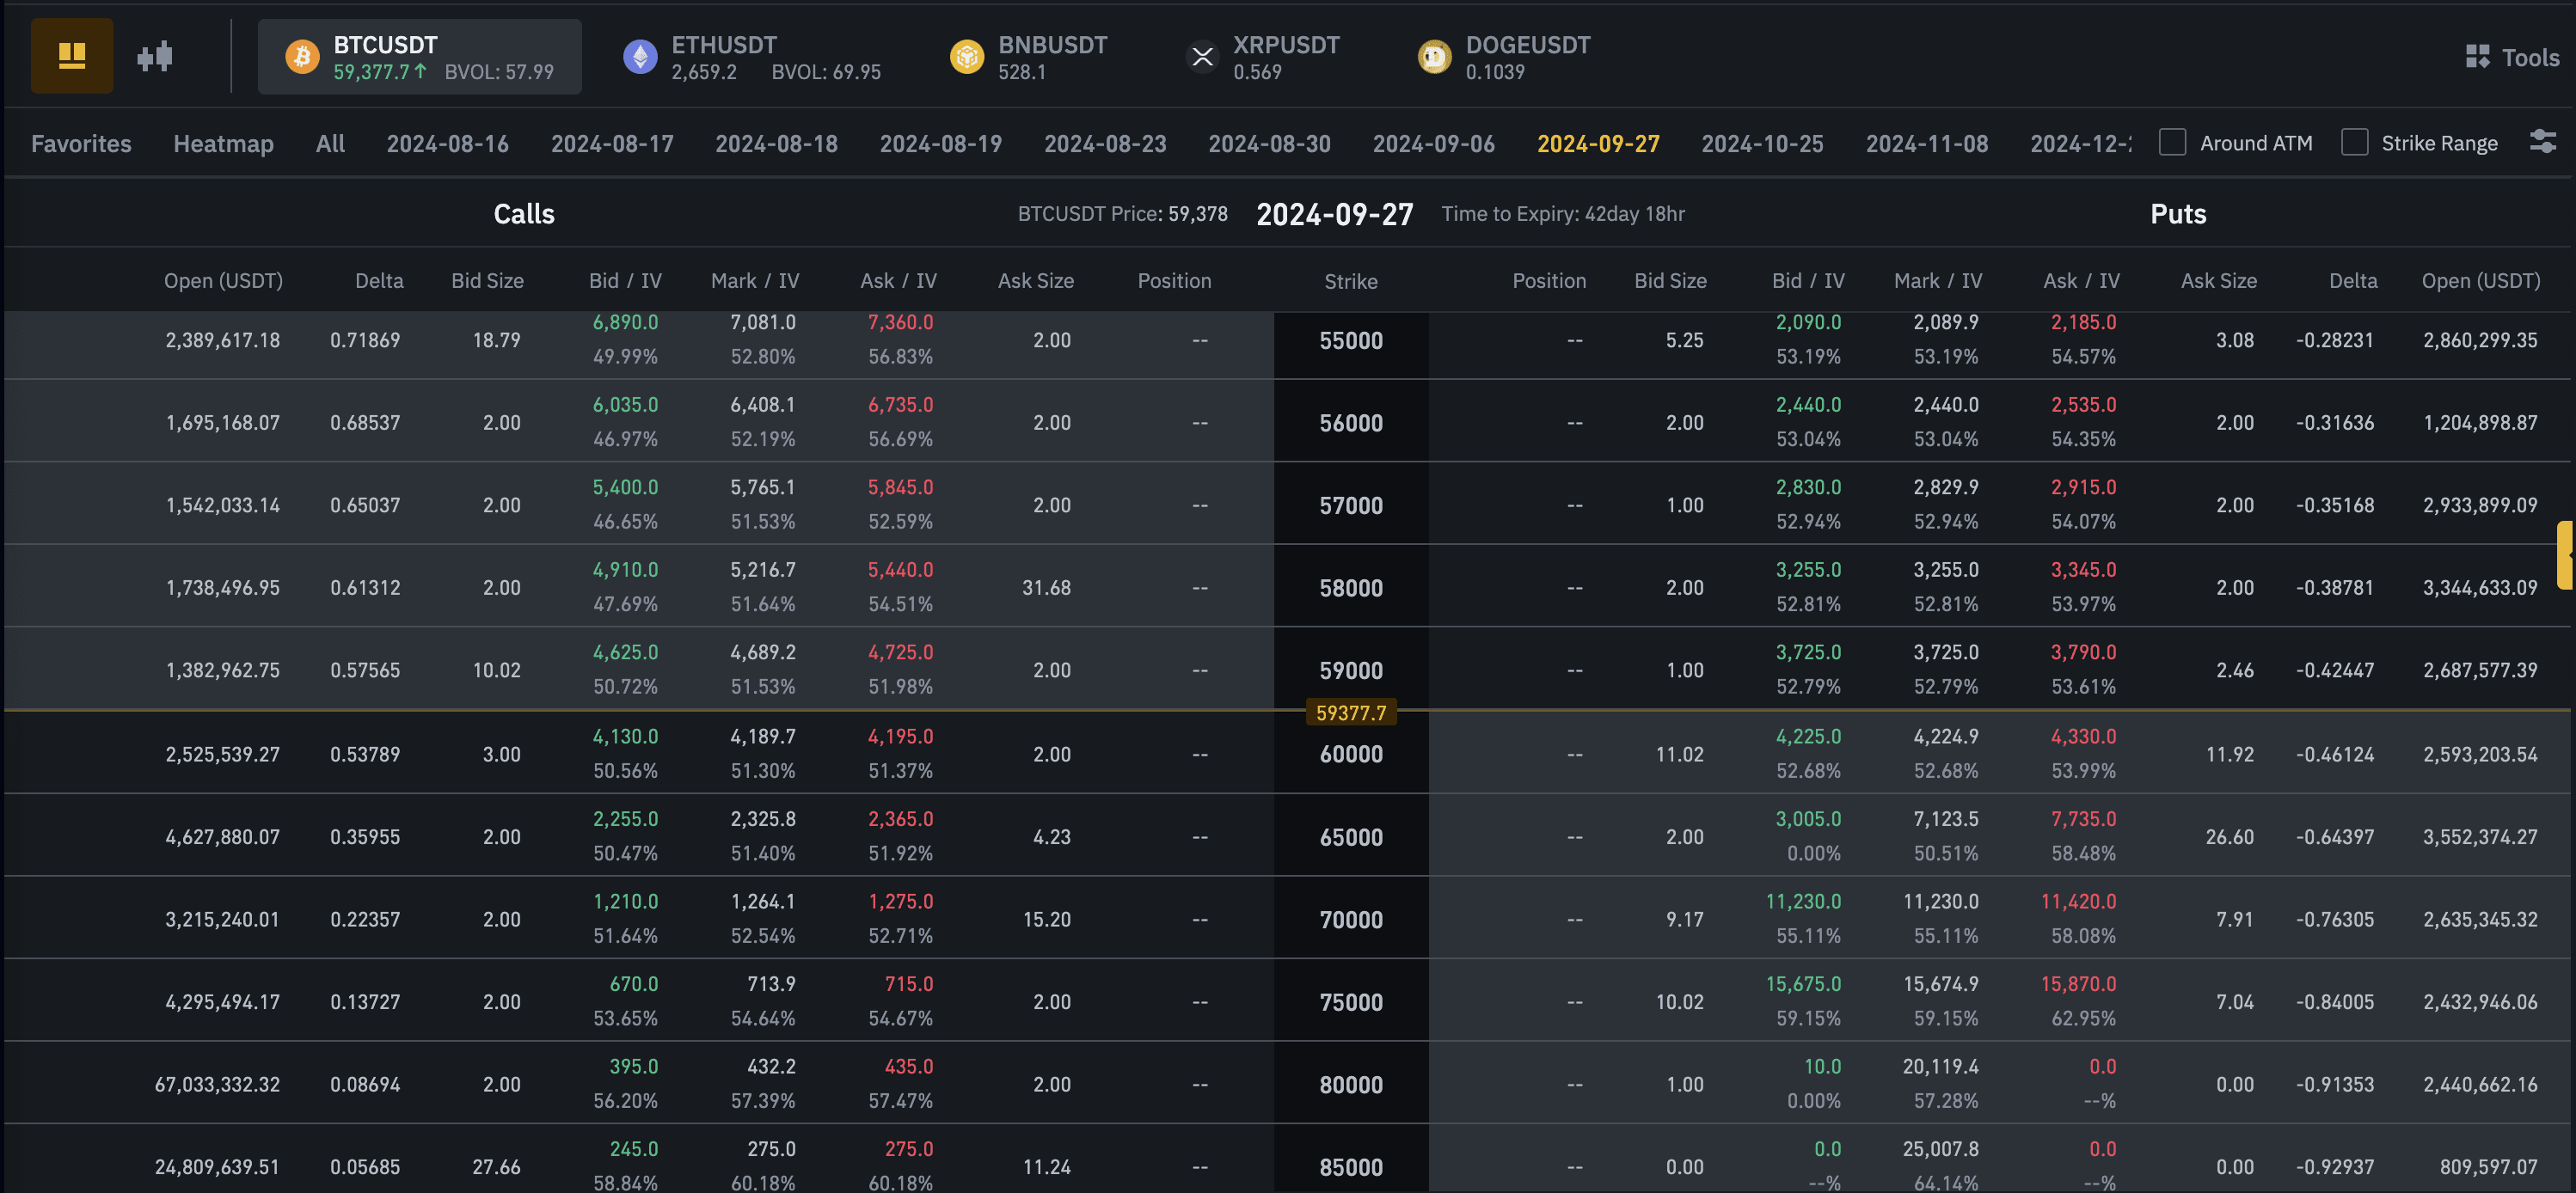2576x1193 pixels.
Task: Click the Bitcoin coin icon for BTCUSDT
Action: (302, 57)
